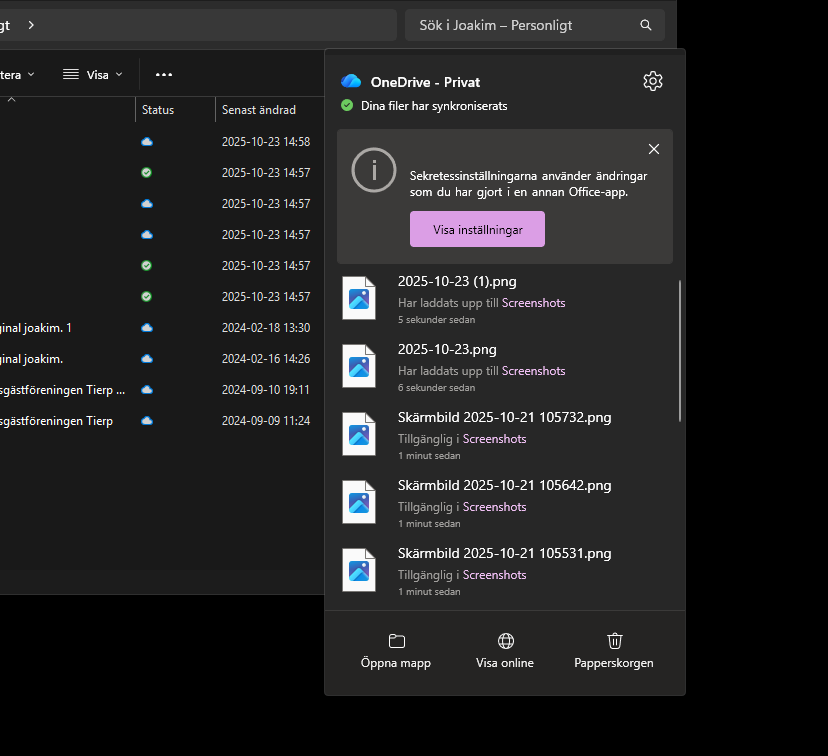Select a green checkmark sync status icon
Image resolution: width=828 pixels, height=756 pixels.
coord(146,172)
